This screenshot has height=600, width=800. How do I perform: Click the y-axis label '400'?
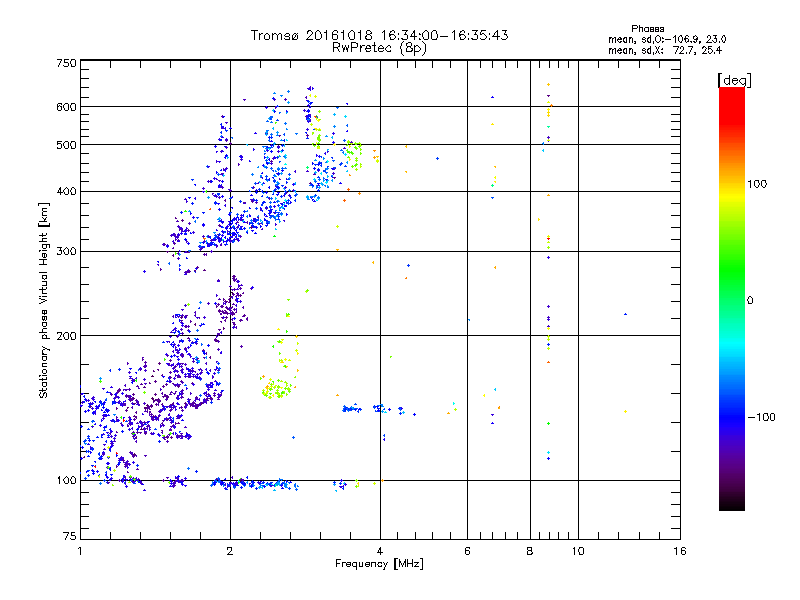[x=67, y=191]
